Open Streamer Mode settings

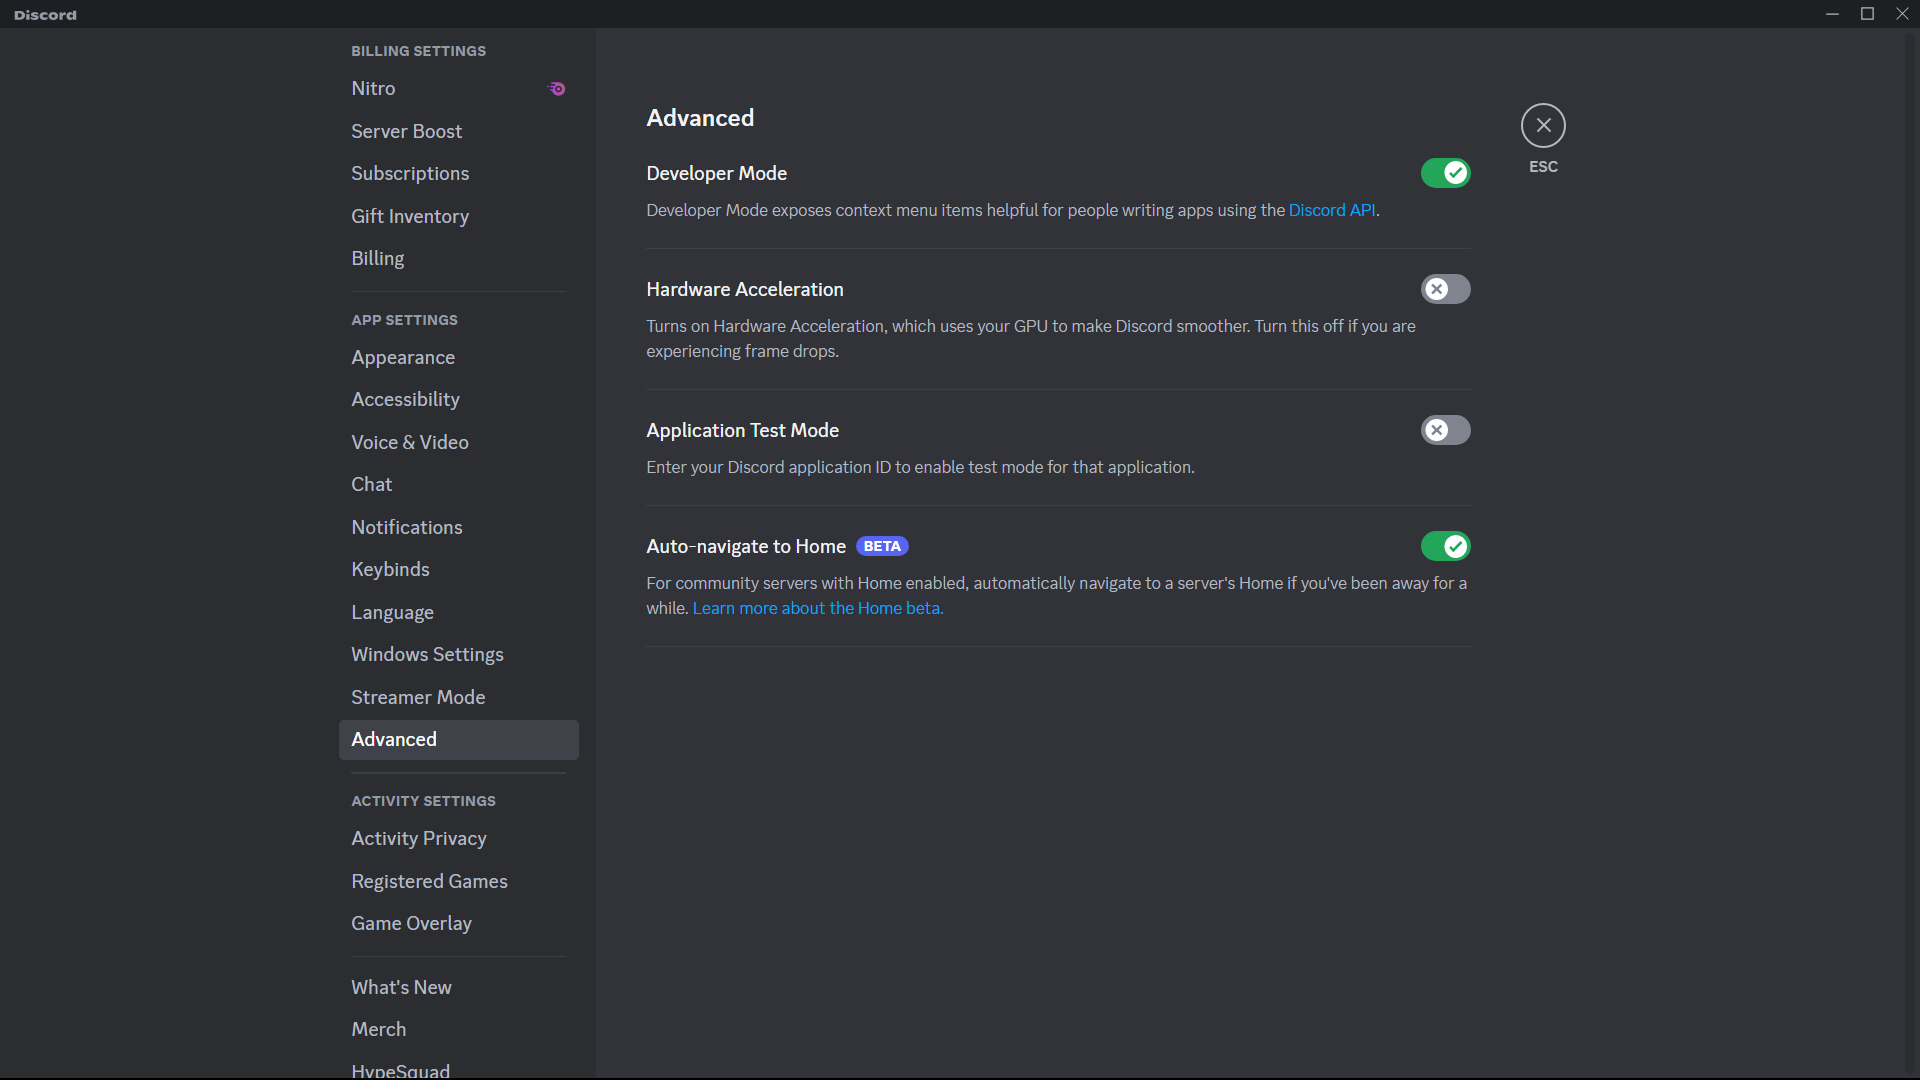click(418, 697)
